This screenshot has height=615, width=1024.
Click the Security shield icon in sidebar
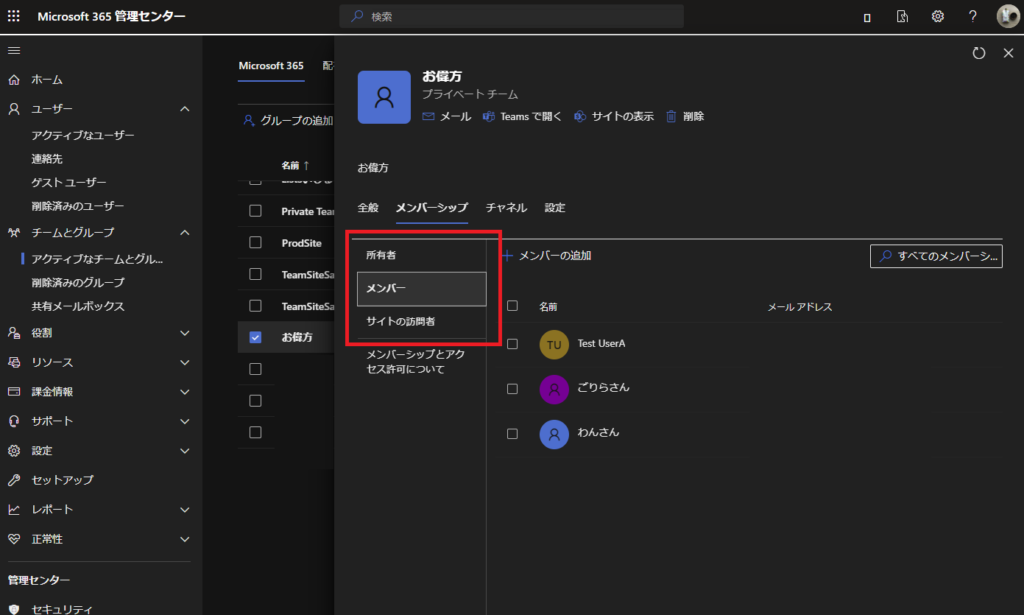pyautogui.click(x=14, y=609)
